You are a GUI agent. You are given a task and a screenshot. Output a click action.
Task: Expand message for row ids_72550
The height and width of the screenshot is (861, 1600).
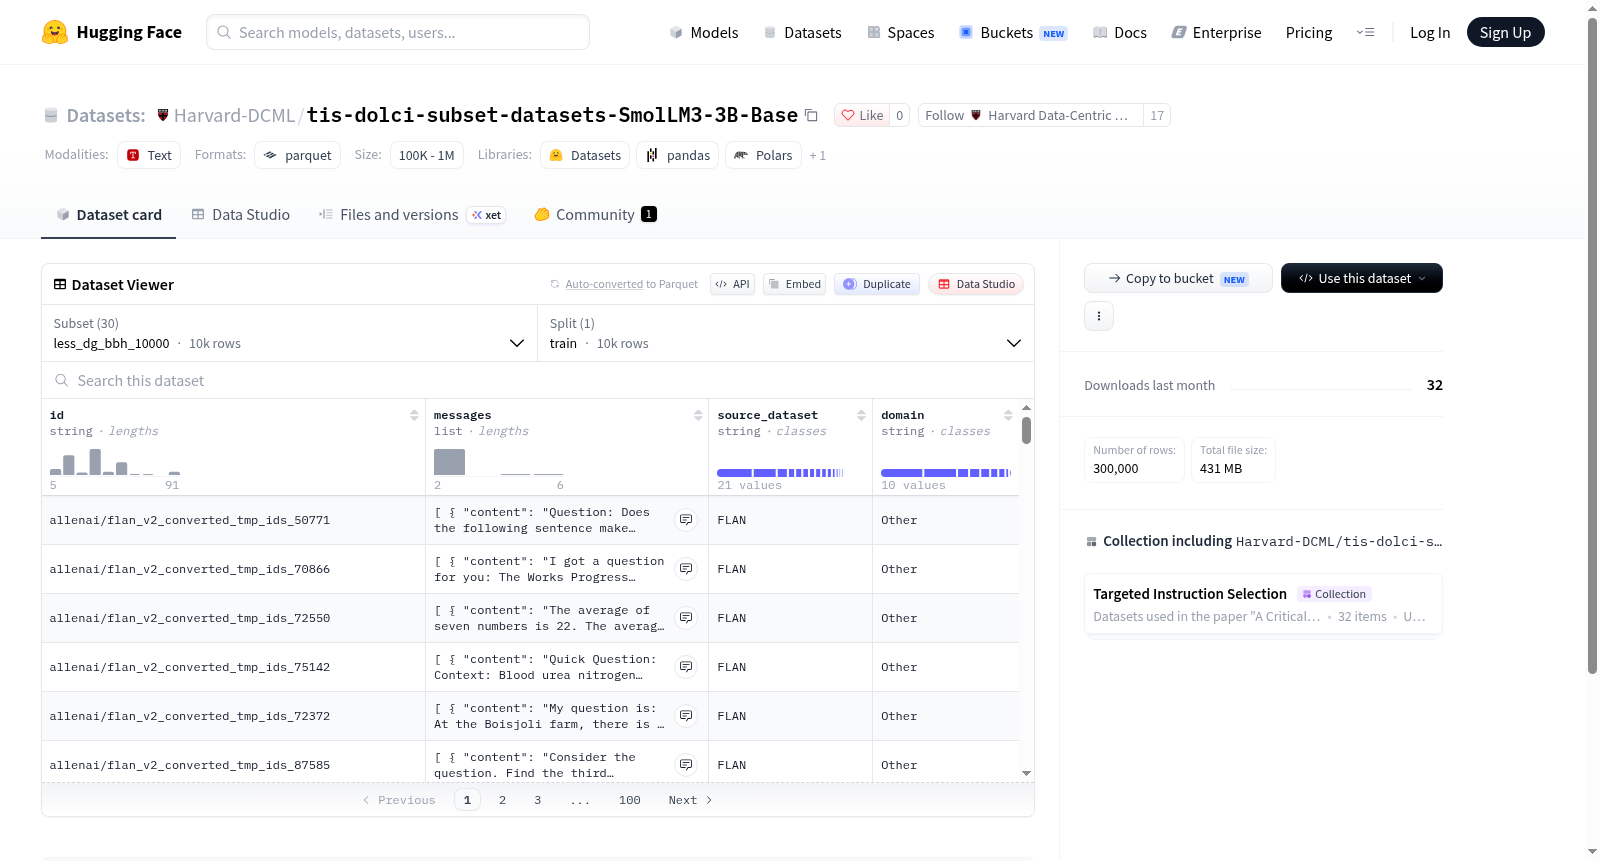coord(686,618)
